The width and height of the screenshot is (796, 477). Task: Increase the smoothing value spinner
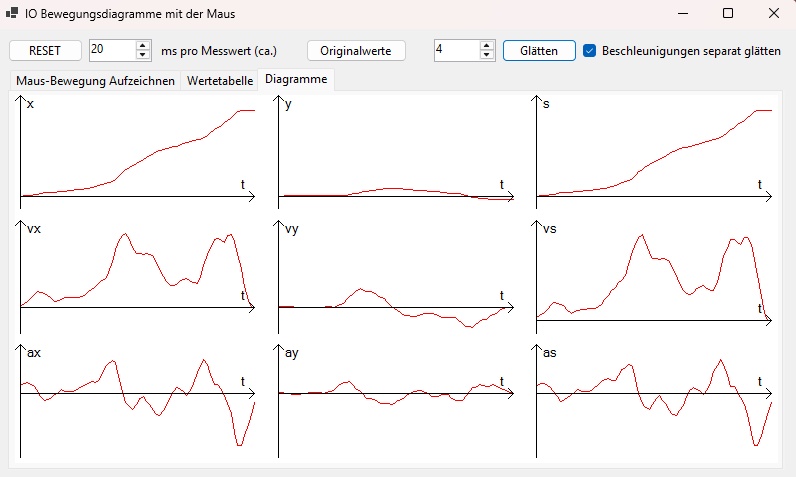[x=487, y=46]
